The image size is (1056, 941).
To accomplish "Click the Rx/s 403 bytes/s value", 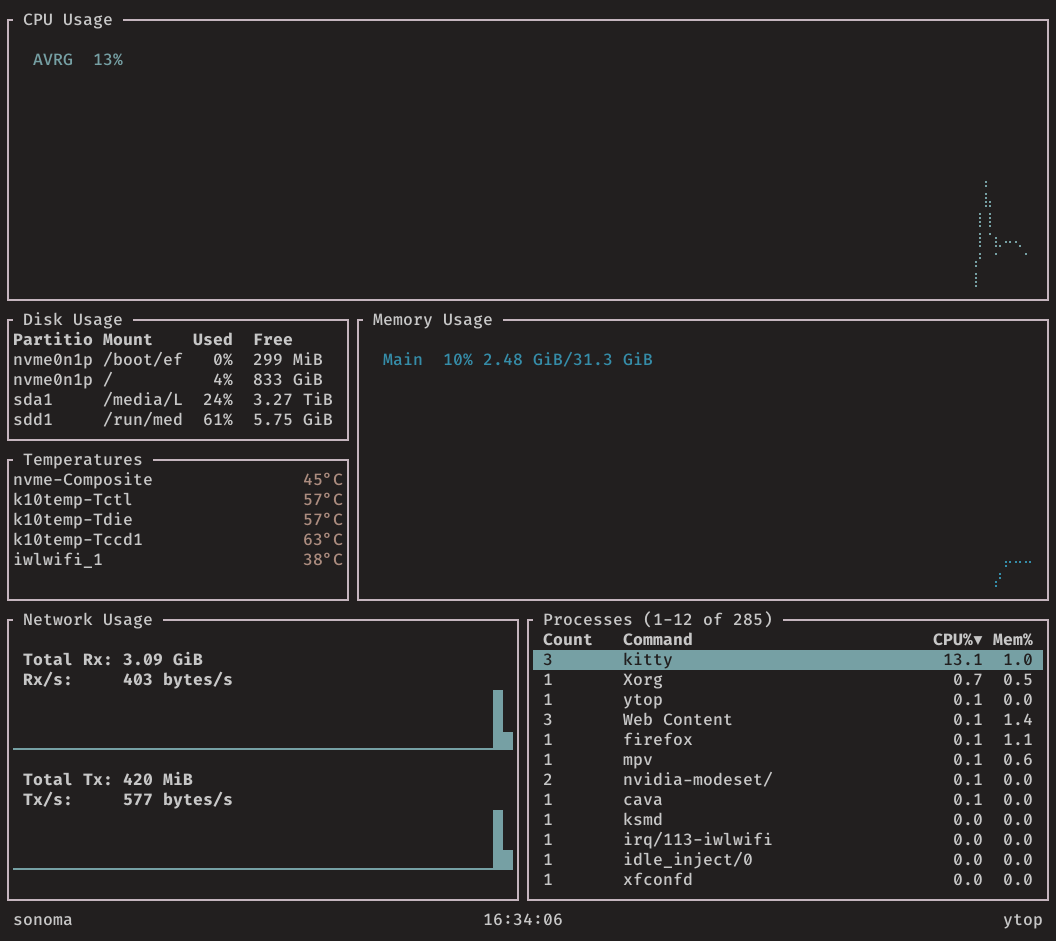I will [x=127, y=680].
